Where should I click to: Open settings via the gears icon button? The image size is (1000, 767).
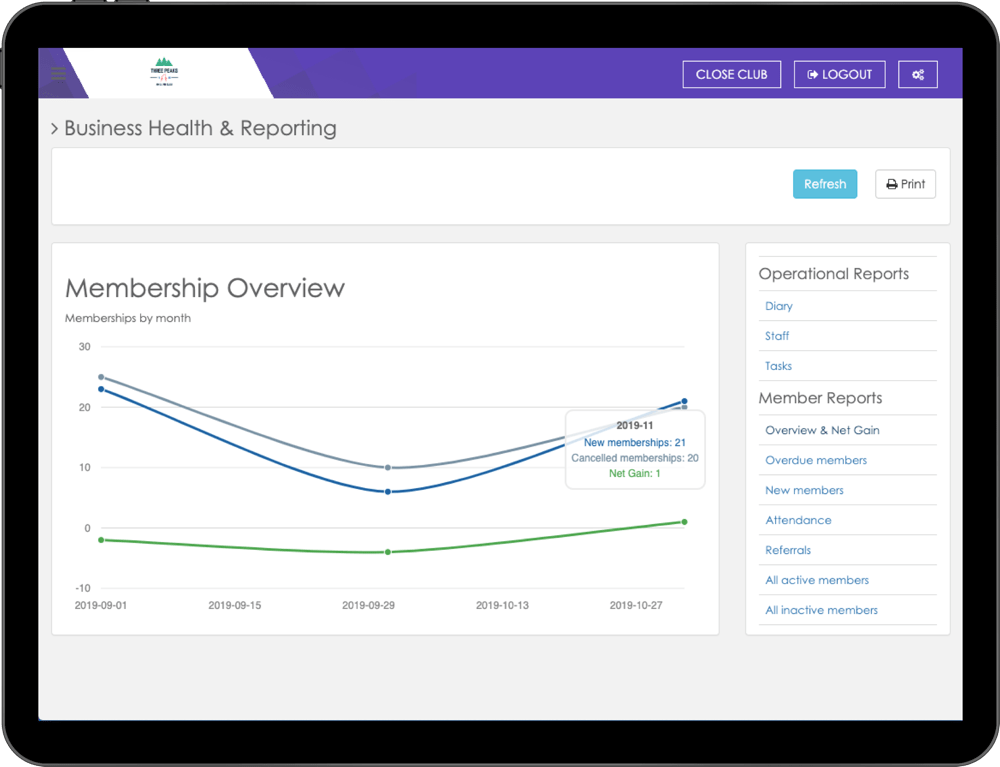pos(917,75)
